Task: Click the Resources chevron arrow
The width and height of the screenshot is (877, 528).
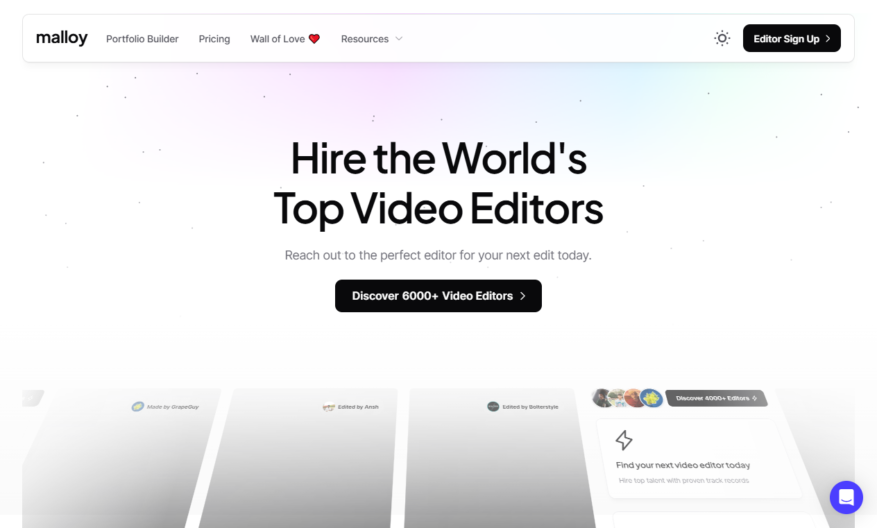Action: coord(399,39)
